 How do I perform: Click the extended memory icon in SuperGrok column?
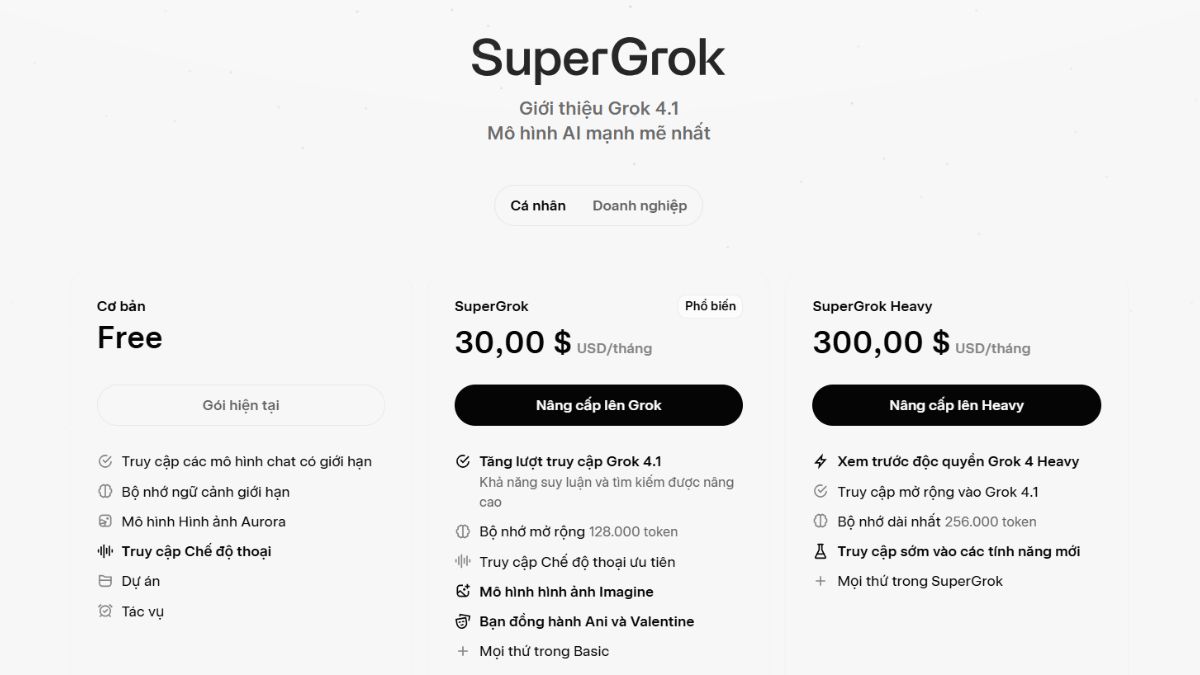(462, 531)
